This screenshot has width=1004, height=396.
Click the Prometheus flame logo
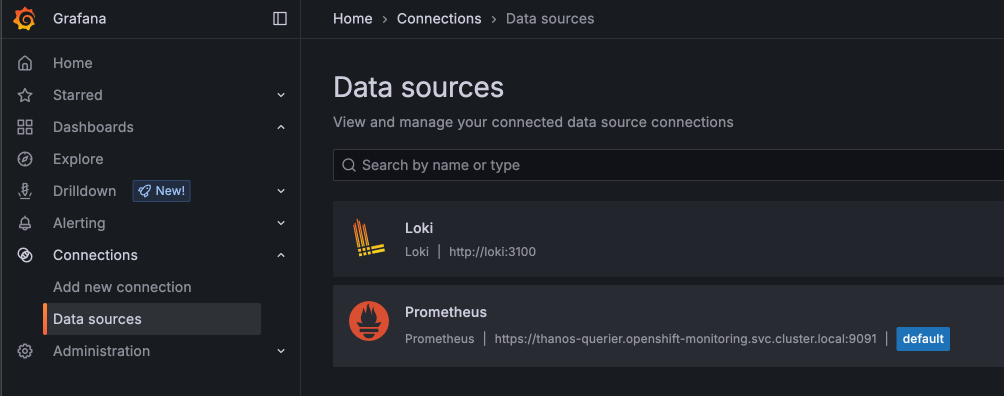[x=369, y=321]
